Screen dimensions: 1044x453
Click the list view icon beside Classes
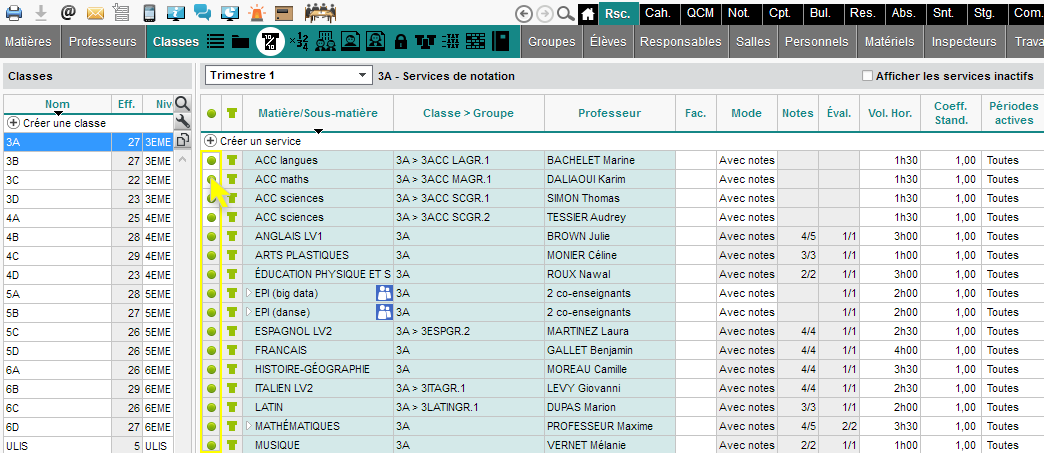point(215,42)
